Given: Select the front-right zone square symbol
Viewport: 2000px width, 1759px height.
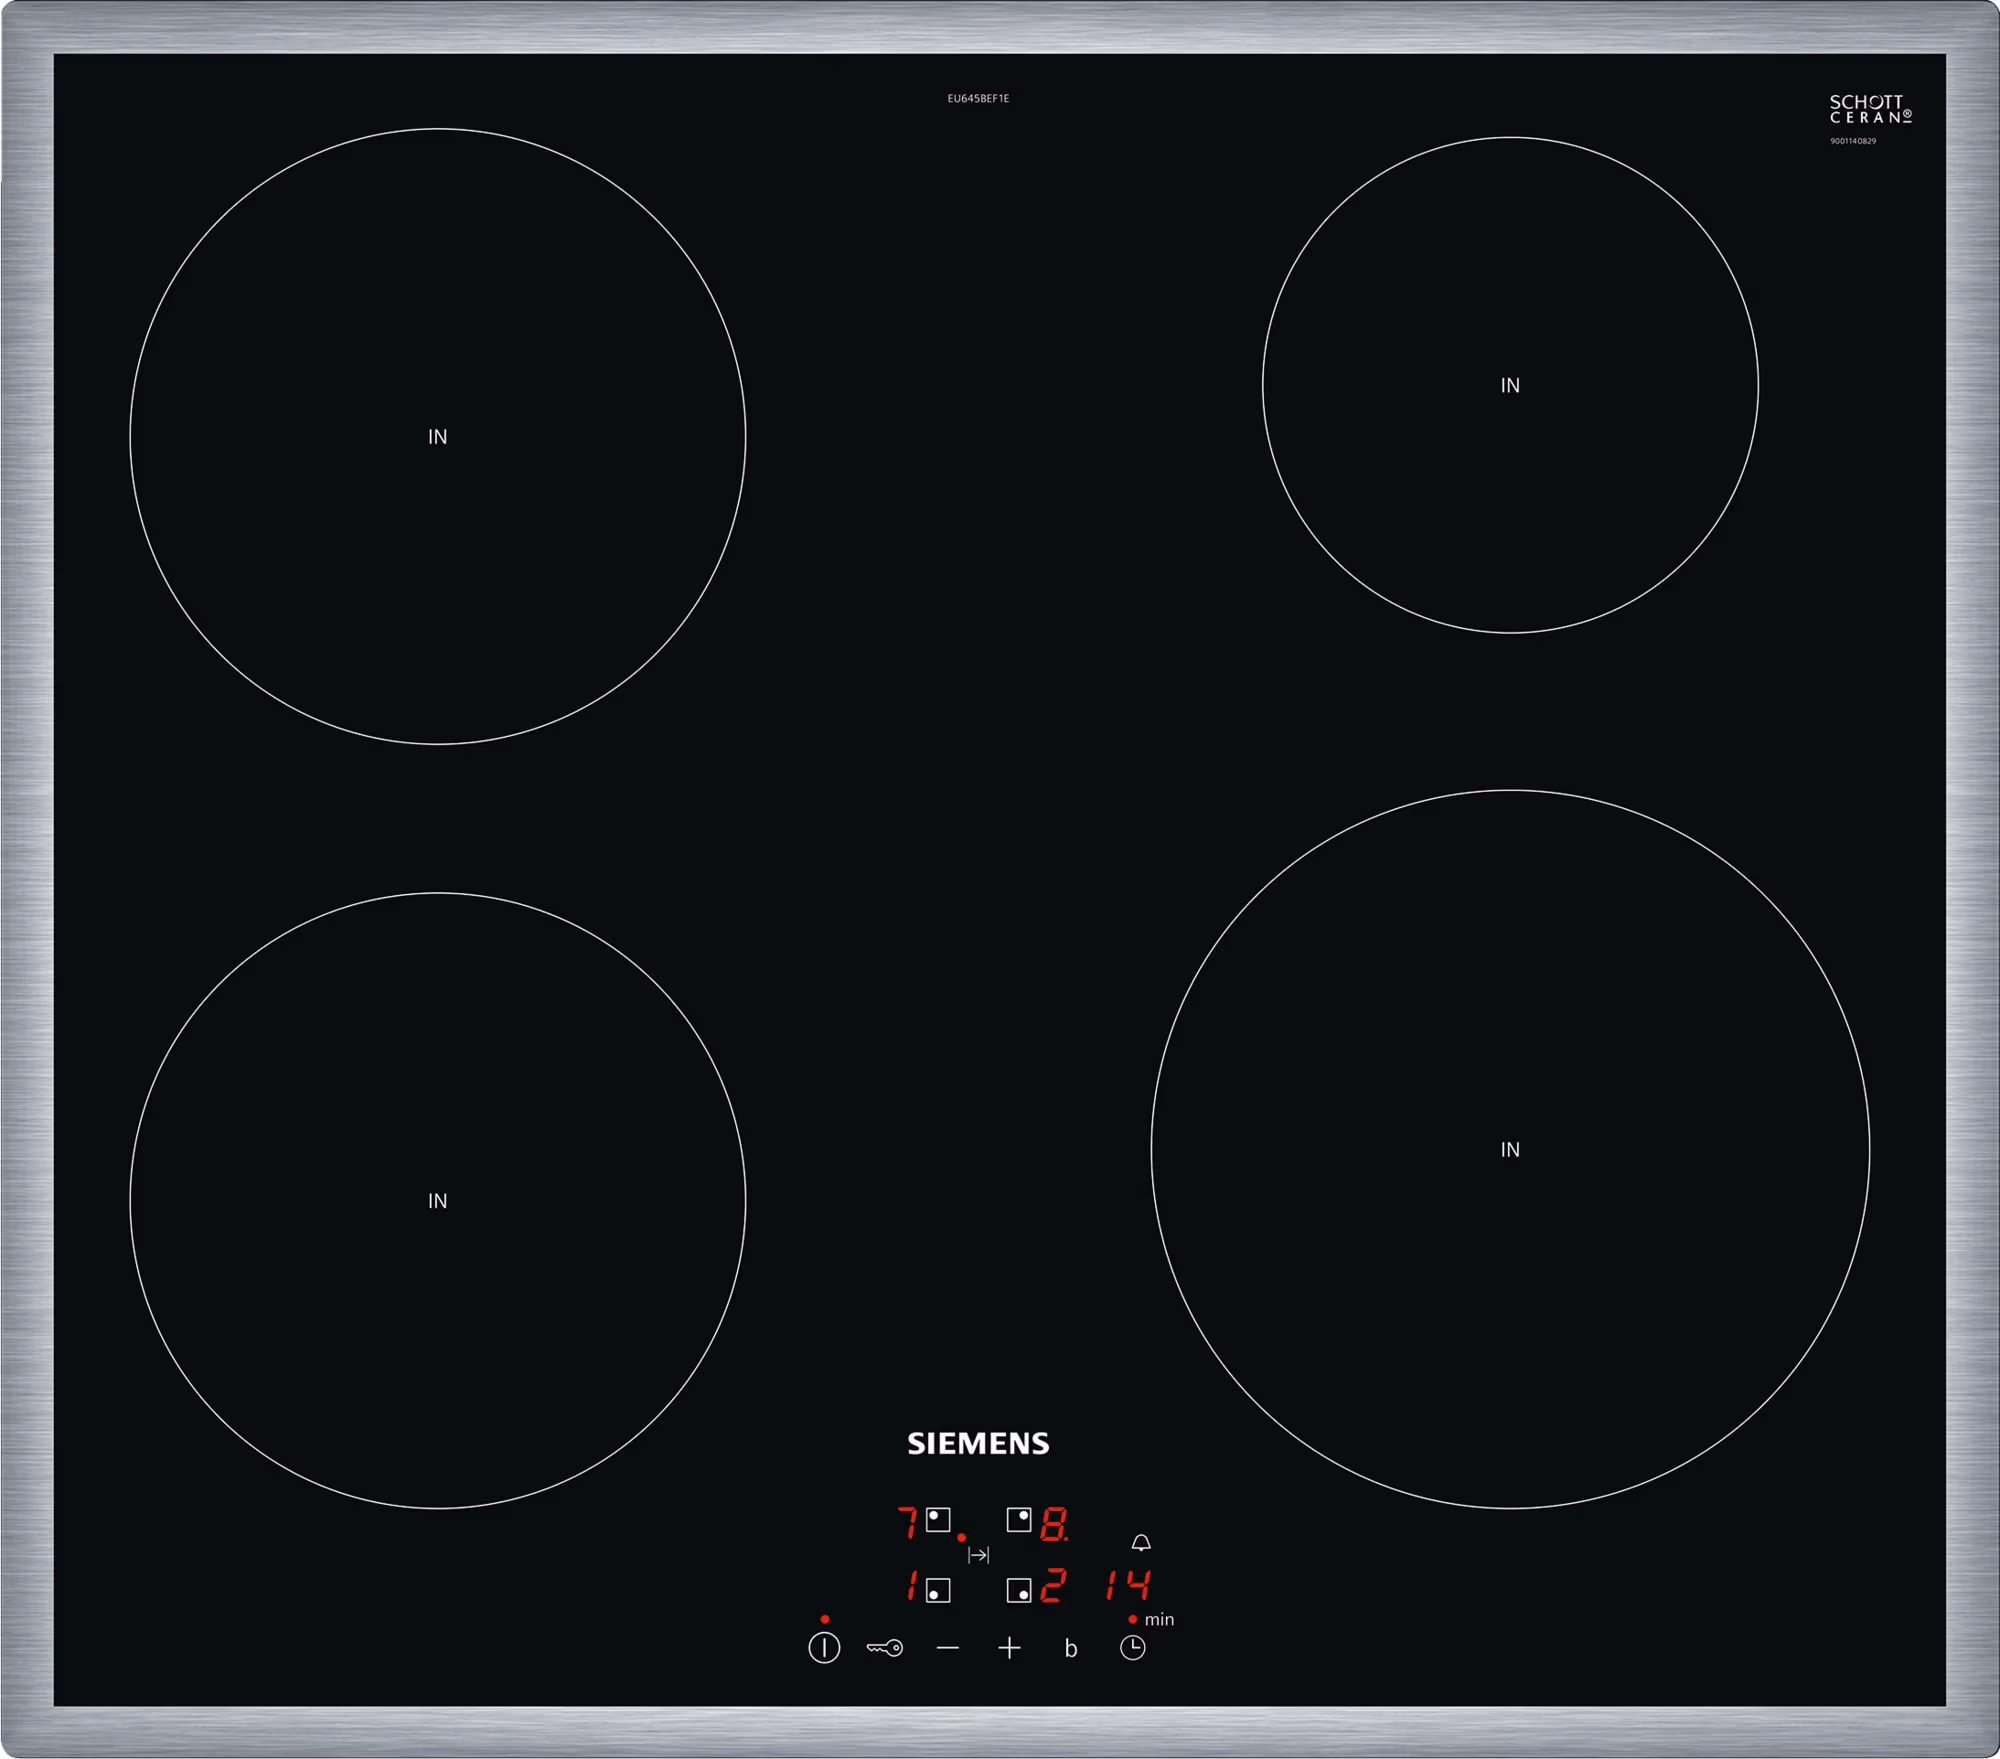Looking at the screenshot, I should click(x=1019, y=1590).
